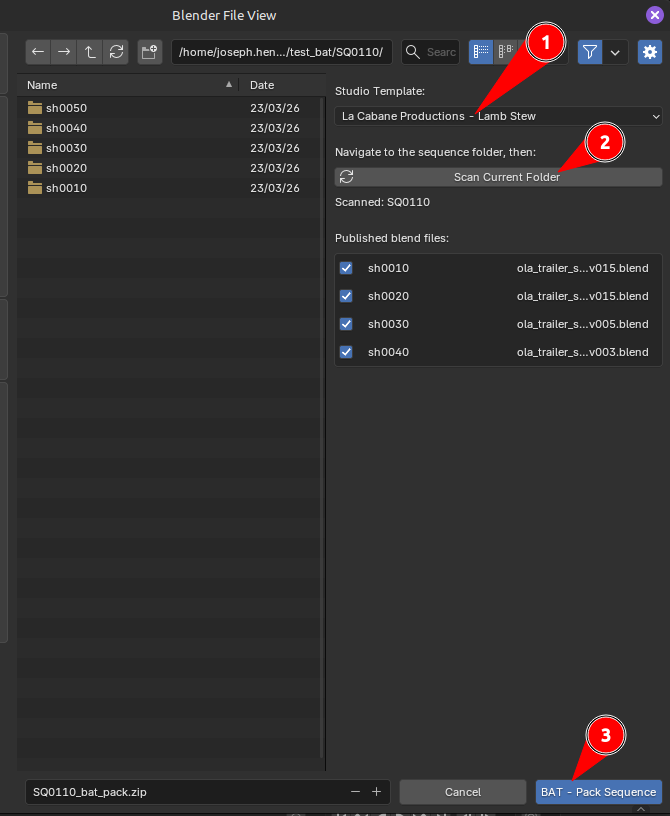
Task: Uncheck the sh0010 blend file checkbox
Action: click(x=346, y=268)
